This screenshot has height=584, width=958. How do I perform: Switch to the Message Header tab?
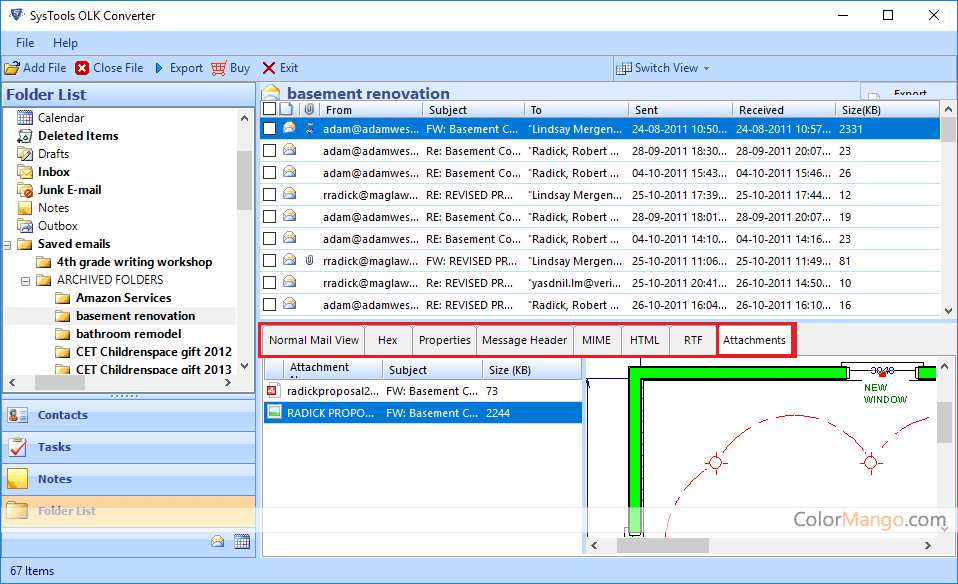524,340
